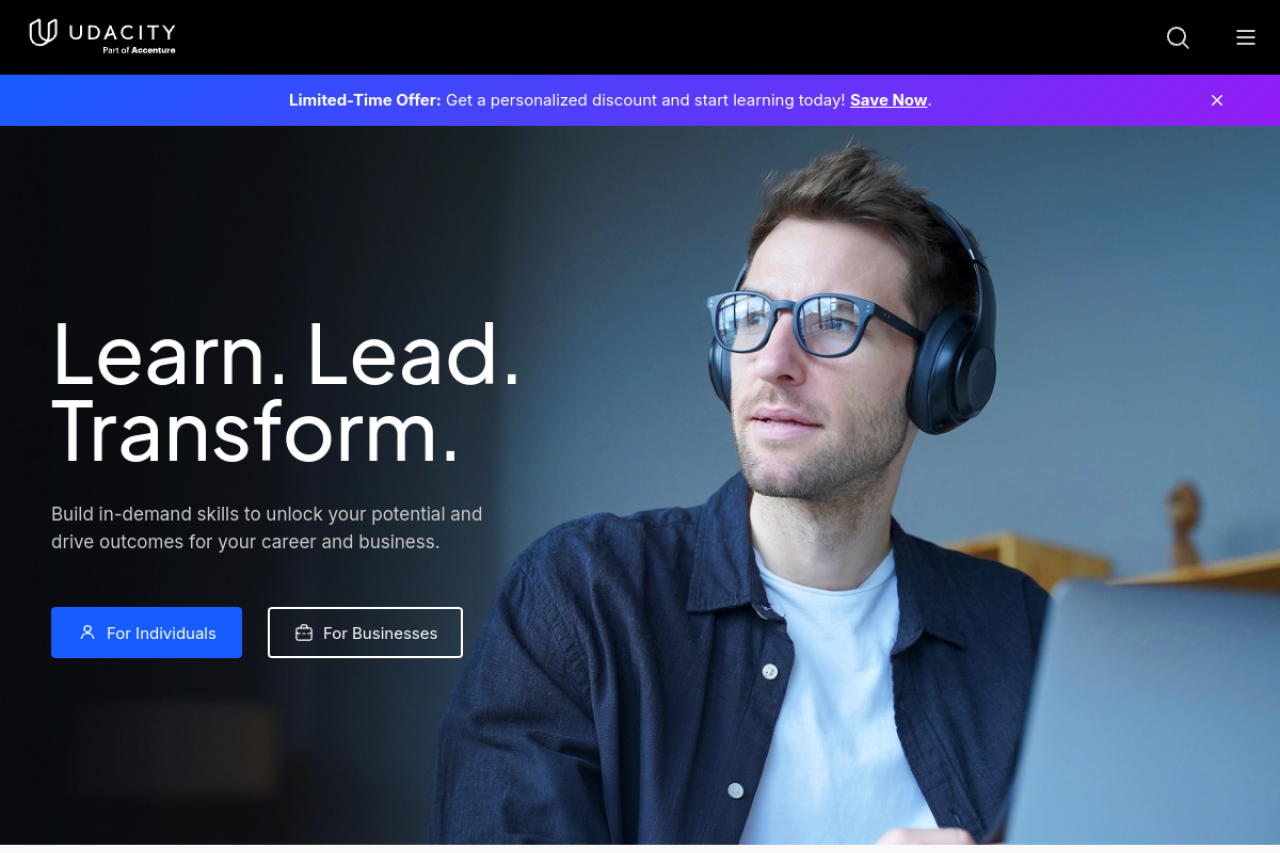The image size is (1280, 853).
Task: Click the person icon in For Individuals
Action: [x=88, y=632]
